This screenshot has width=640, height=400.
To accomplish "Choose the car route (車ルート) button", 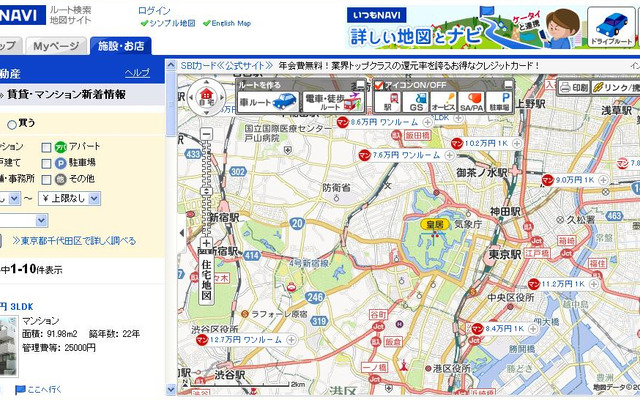I will 269,102.
